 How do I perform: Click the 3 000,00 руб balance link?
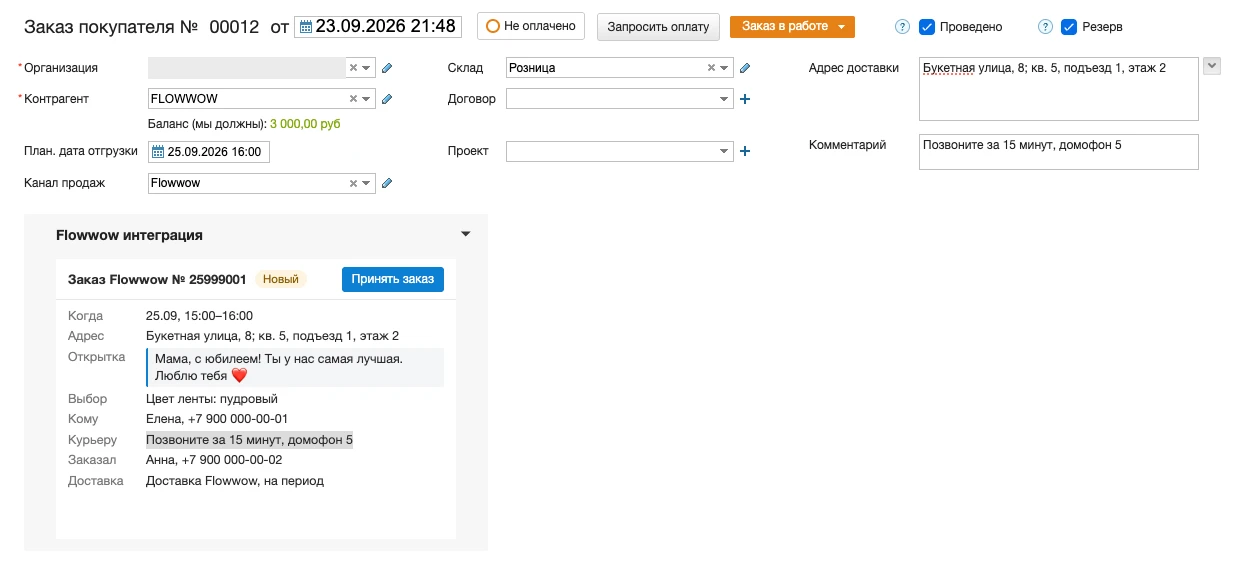pos(305,124)
